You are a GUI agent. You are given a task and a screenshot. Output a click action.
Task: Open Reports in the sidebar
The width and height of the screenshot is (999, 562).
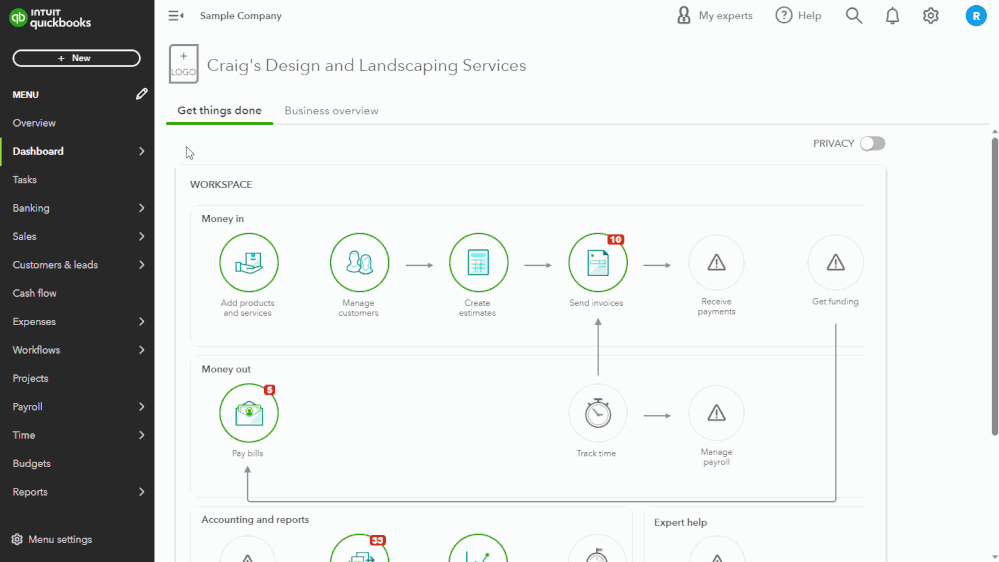tap(30, 492)
